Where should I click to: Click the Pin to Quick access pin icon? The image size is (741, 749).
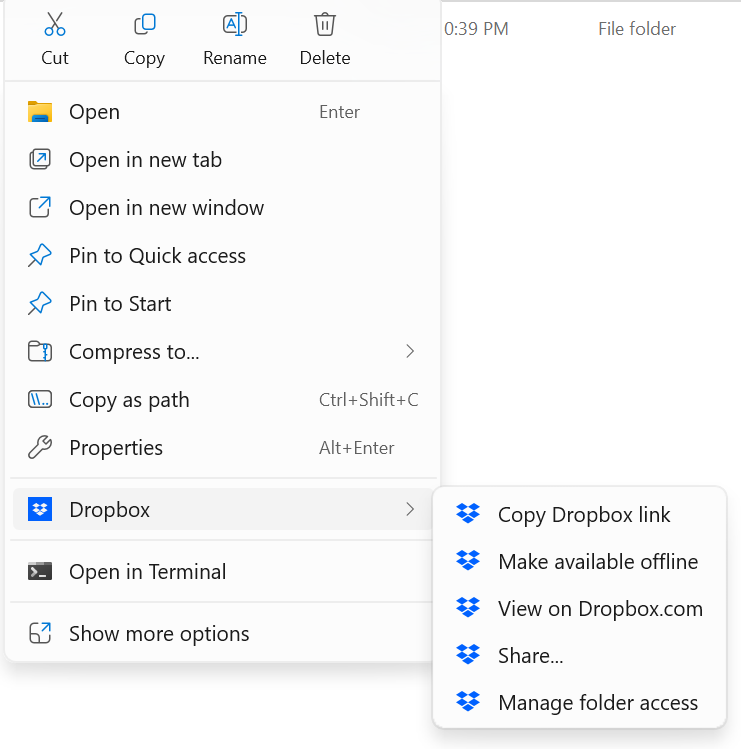pyautogui.click(x=40, y=256)
